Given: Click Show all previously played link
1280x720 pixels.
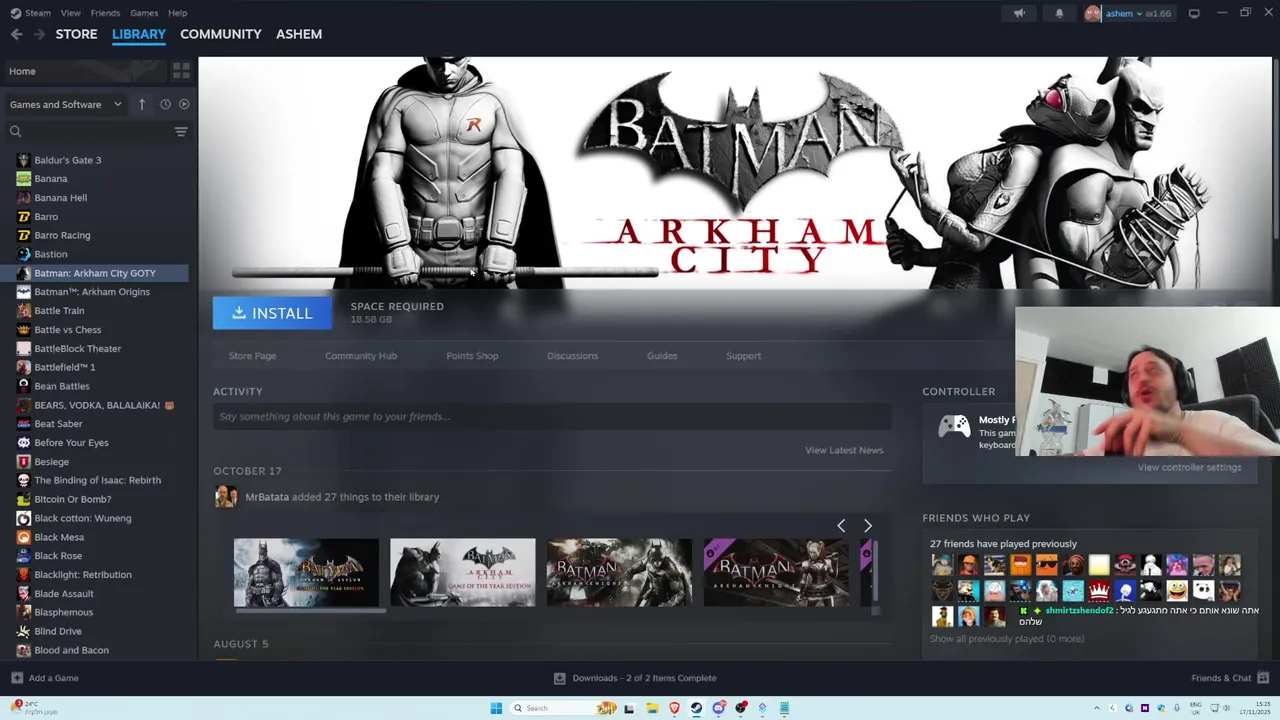Looking at the screenshot, I should [1006, 639].
